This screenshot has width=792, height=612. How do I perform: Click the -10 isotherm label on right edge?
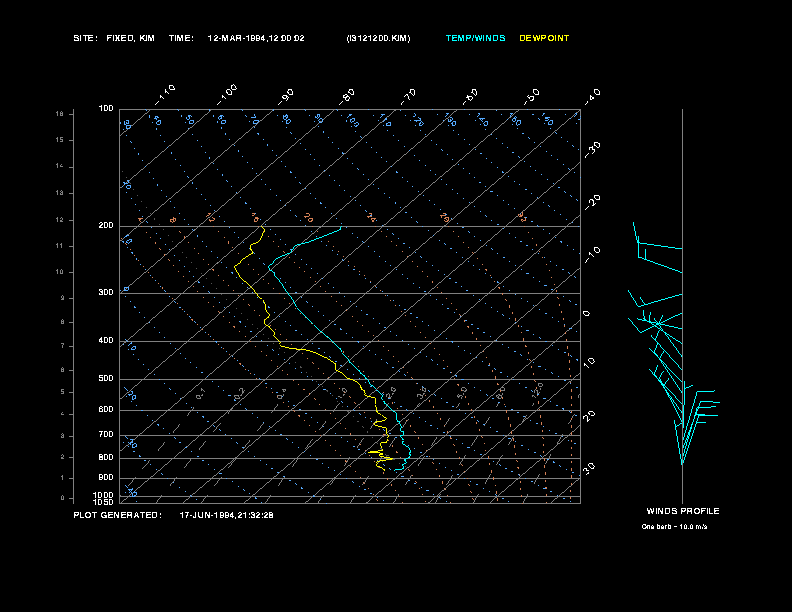coord(592,255)
